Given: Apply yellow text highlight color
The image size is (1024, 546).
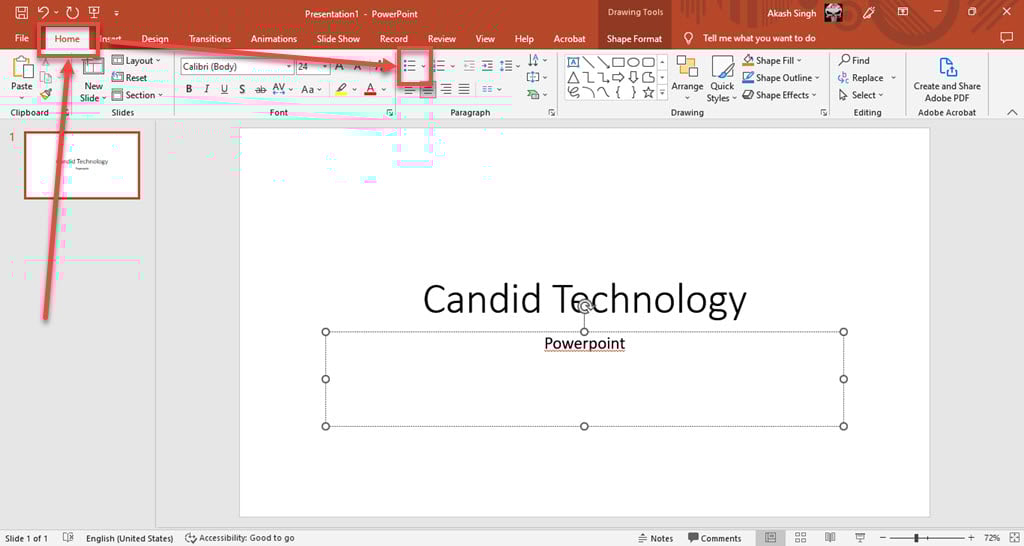Looking at the screenshot, I should click(x=341, y=89).
